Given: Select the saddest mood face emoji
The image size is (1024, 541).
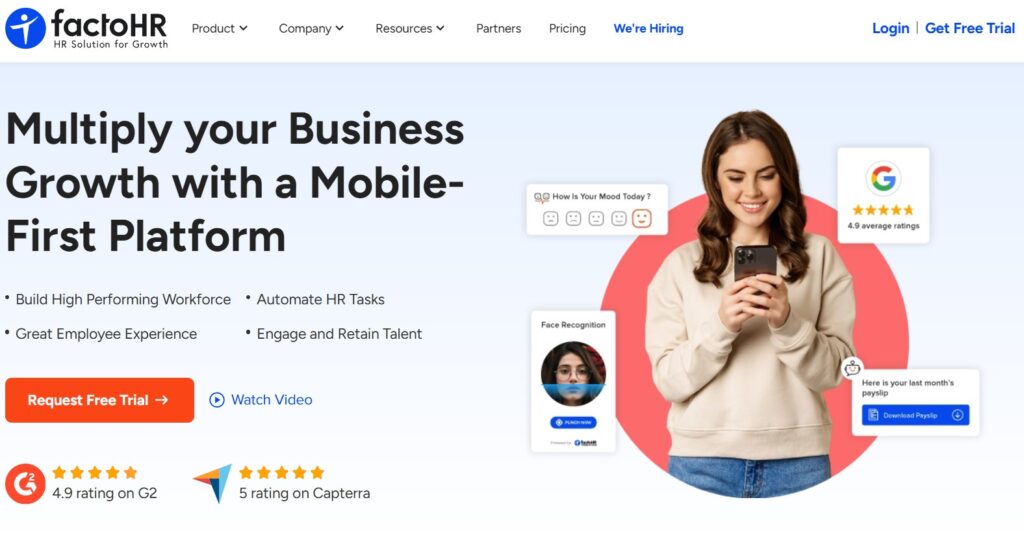Looking at the screenshot, I should pyautogui.click(x=551, y=218).
